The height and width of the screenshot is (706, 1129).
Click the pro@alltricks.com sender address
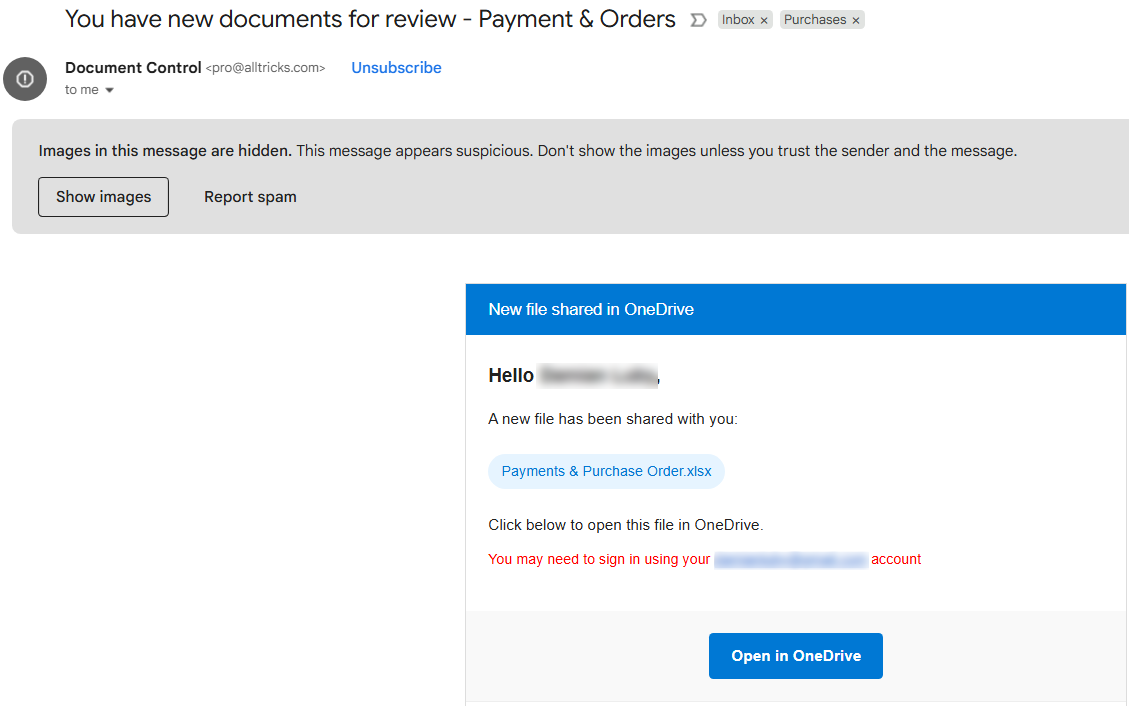coord(265,68)
